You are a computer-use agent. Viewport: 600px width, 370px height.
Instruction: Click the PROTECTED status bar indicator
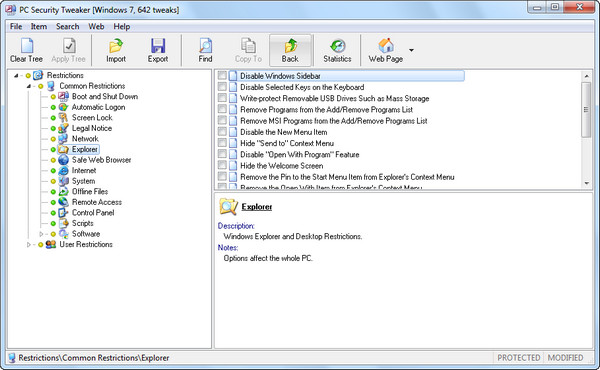click(518, 358)
